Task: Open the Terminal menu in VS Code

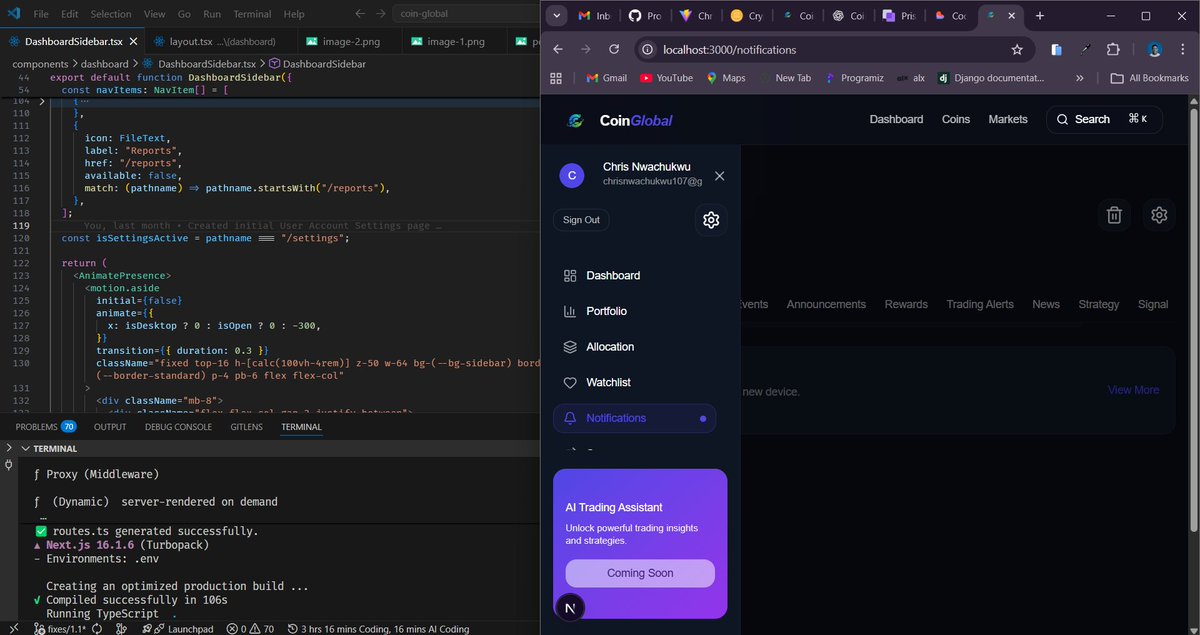Action: tap(252, 14)
